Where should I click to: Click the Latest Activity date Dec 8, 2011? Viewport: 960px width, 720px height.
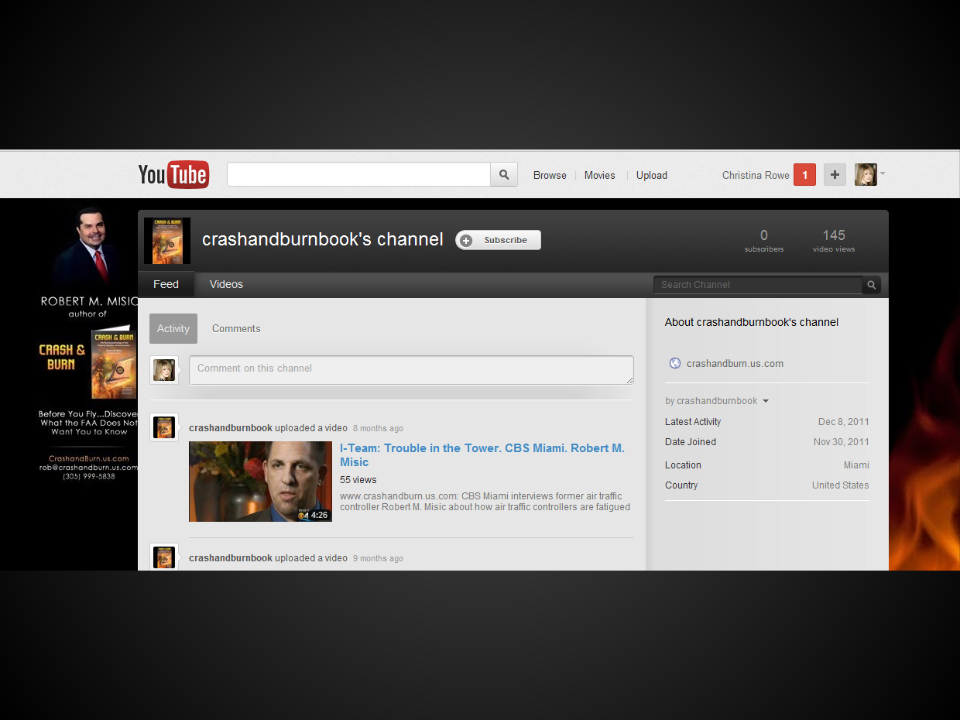click(x=844, y=421)
